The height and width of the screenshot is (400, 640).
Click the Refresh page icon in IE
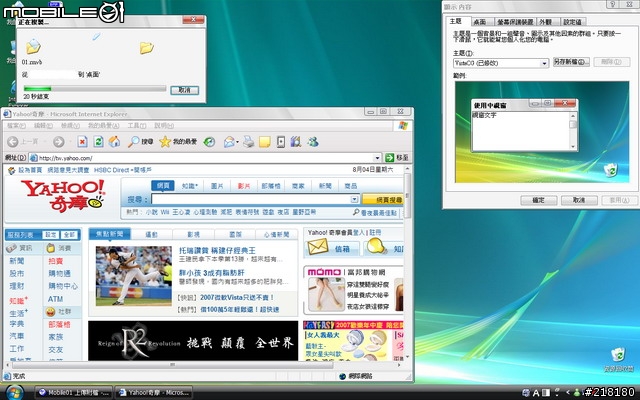pos(98,142)
